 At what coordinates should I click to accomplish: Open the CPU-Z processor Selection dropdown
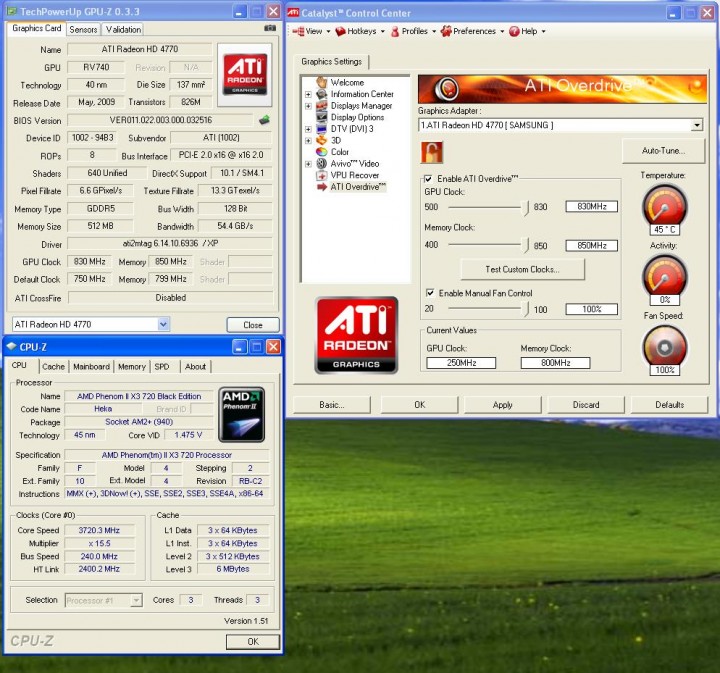click(136, 600)
